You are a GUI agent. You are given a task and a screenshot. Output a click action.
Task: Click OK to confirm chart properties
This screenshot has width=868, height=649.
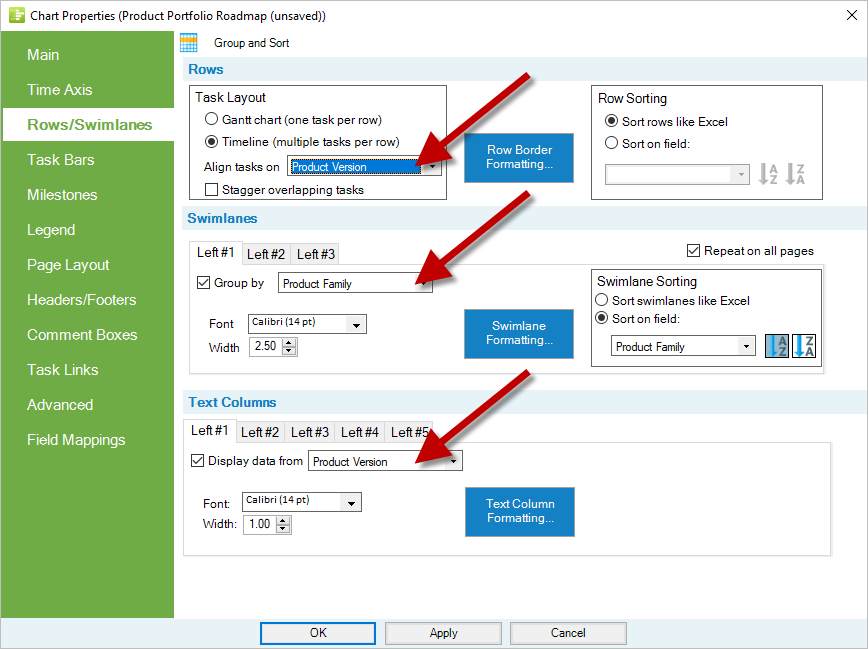click(318, 633)
